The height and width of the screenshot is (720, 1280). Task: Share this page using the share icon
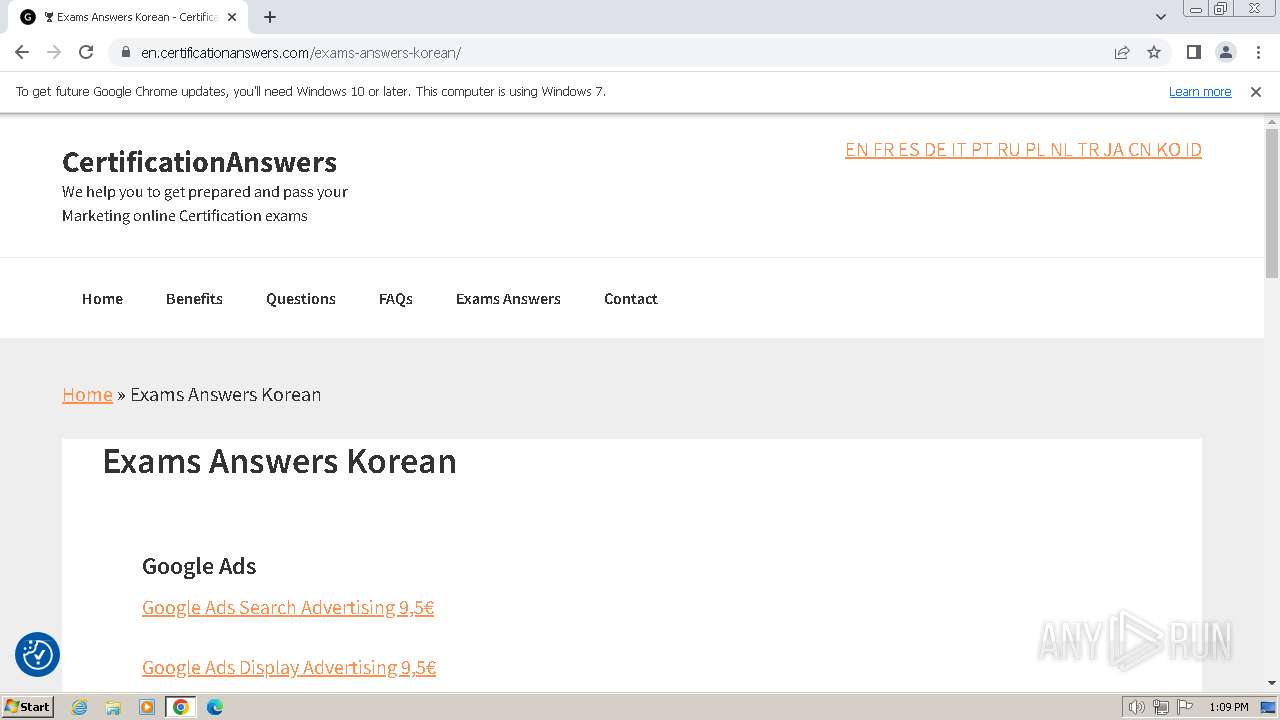1122,52
